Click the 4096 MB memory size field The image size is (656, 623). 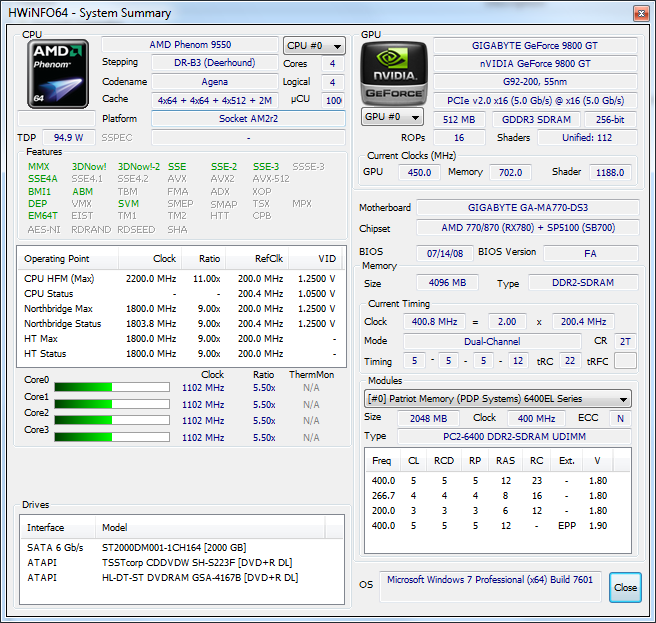447,283
